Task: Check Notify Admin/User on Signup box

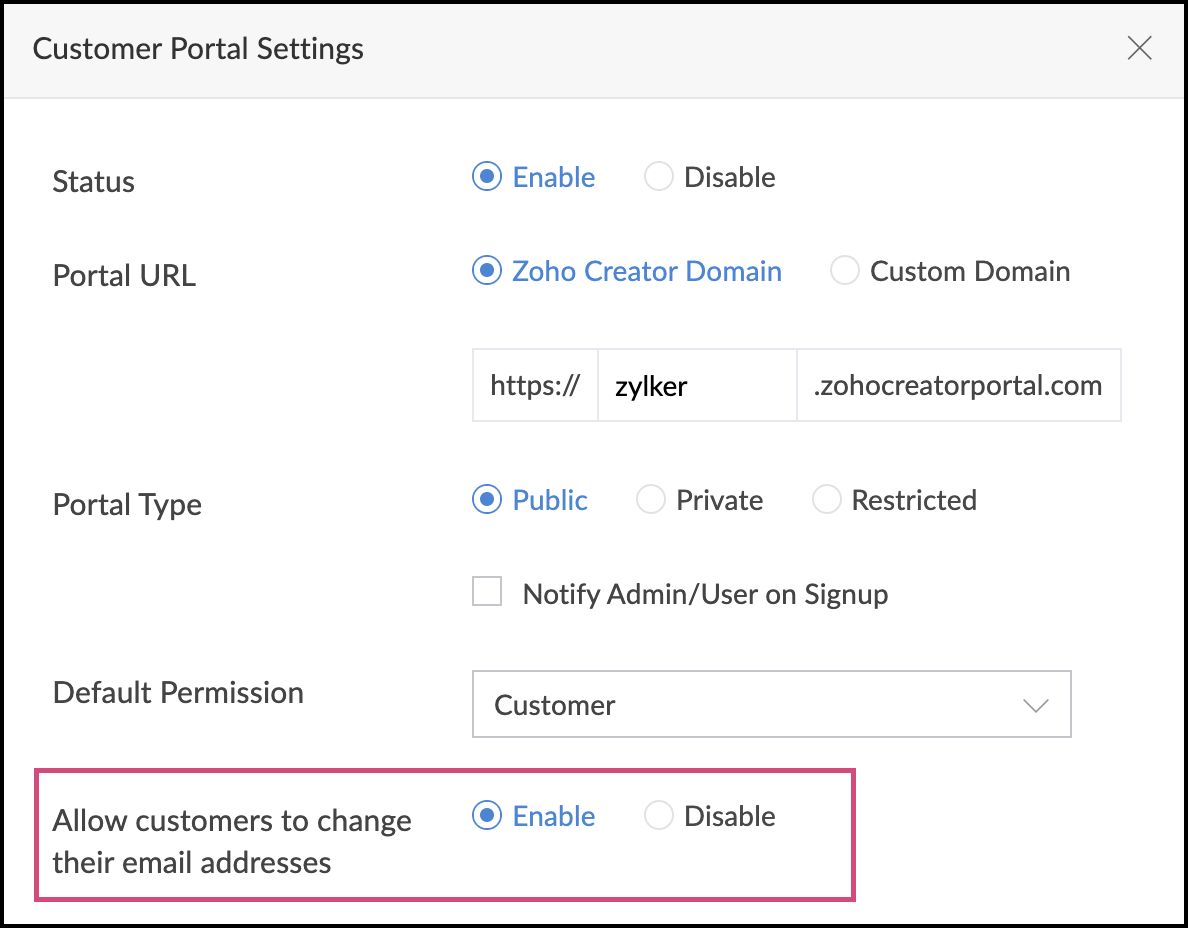Action: point(487,592)
